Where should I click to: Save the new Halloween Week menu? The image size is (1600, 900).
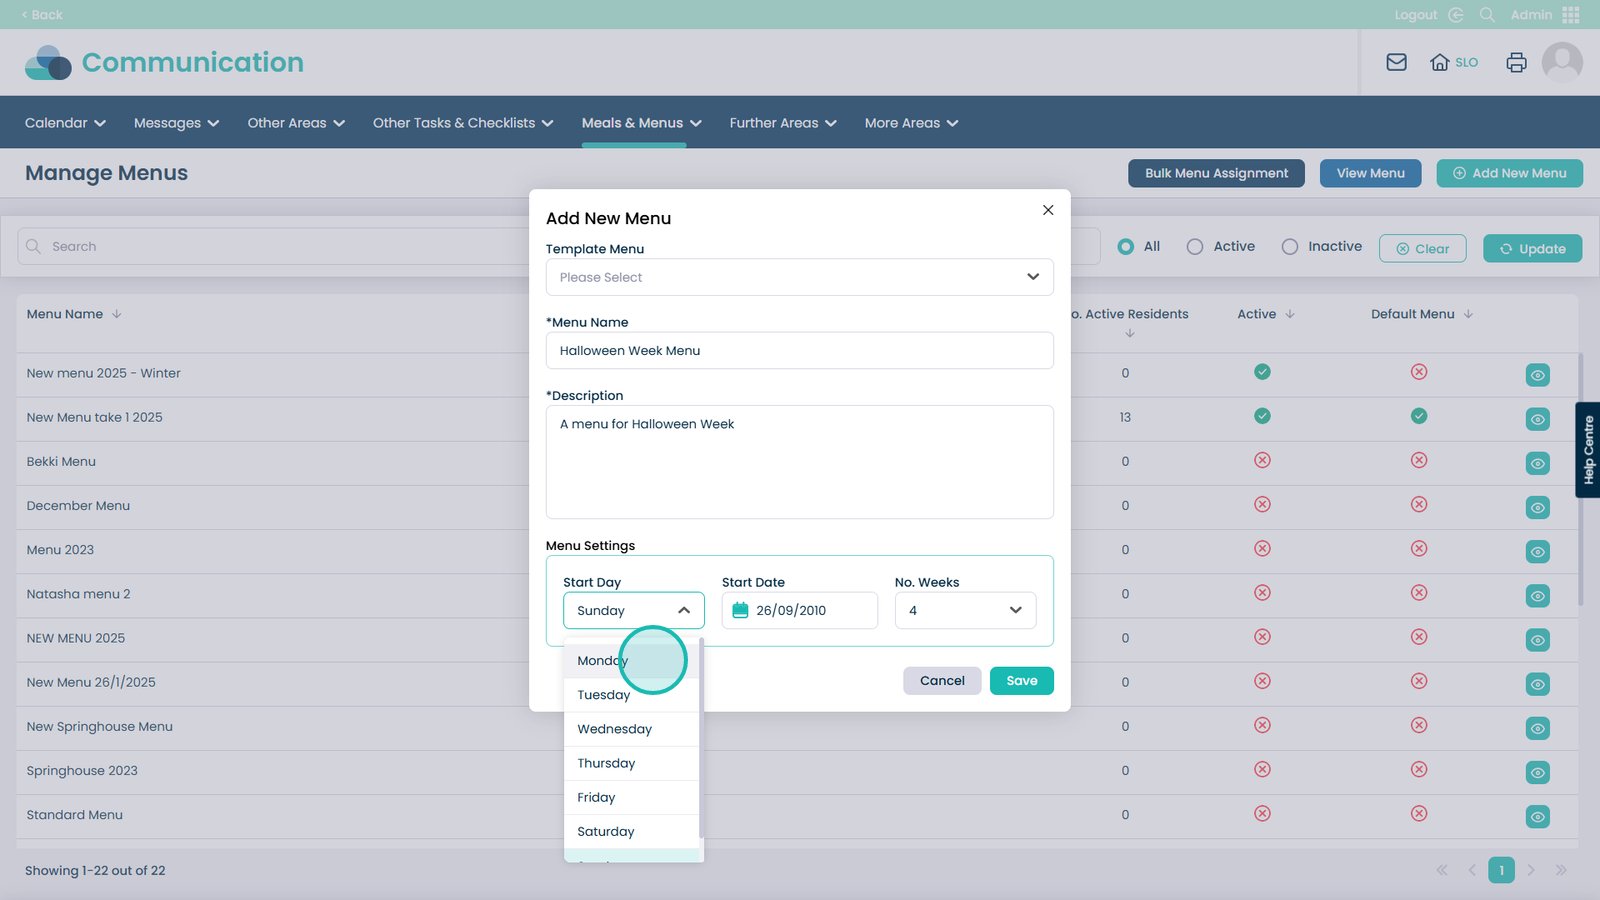(x=1021, y=681)
